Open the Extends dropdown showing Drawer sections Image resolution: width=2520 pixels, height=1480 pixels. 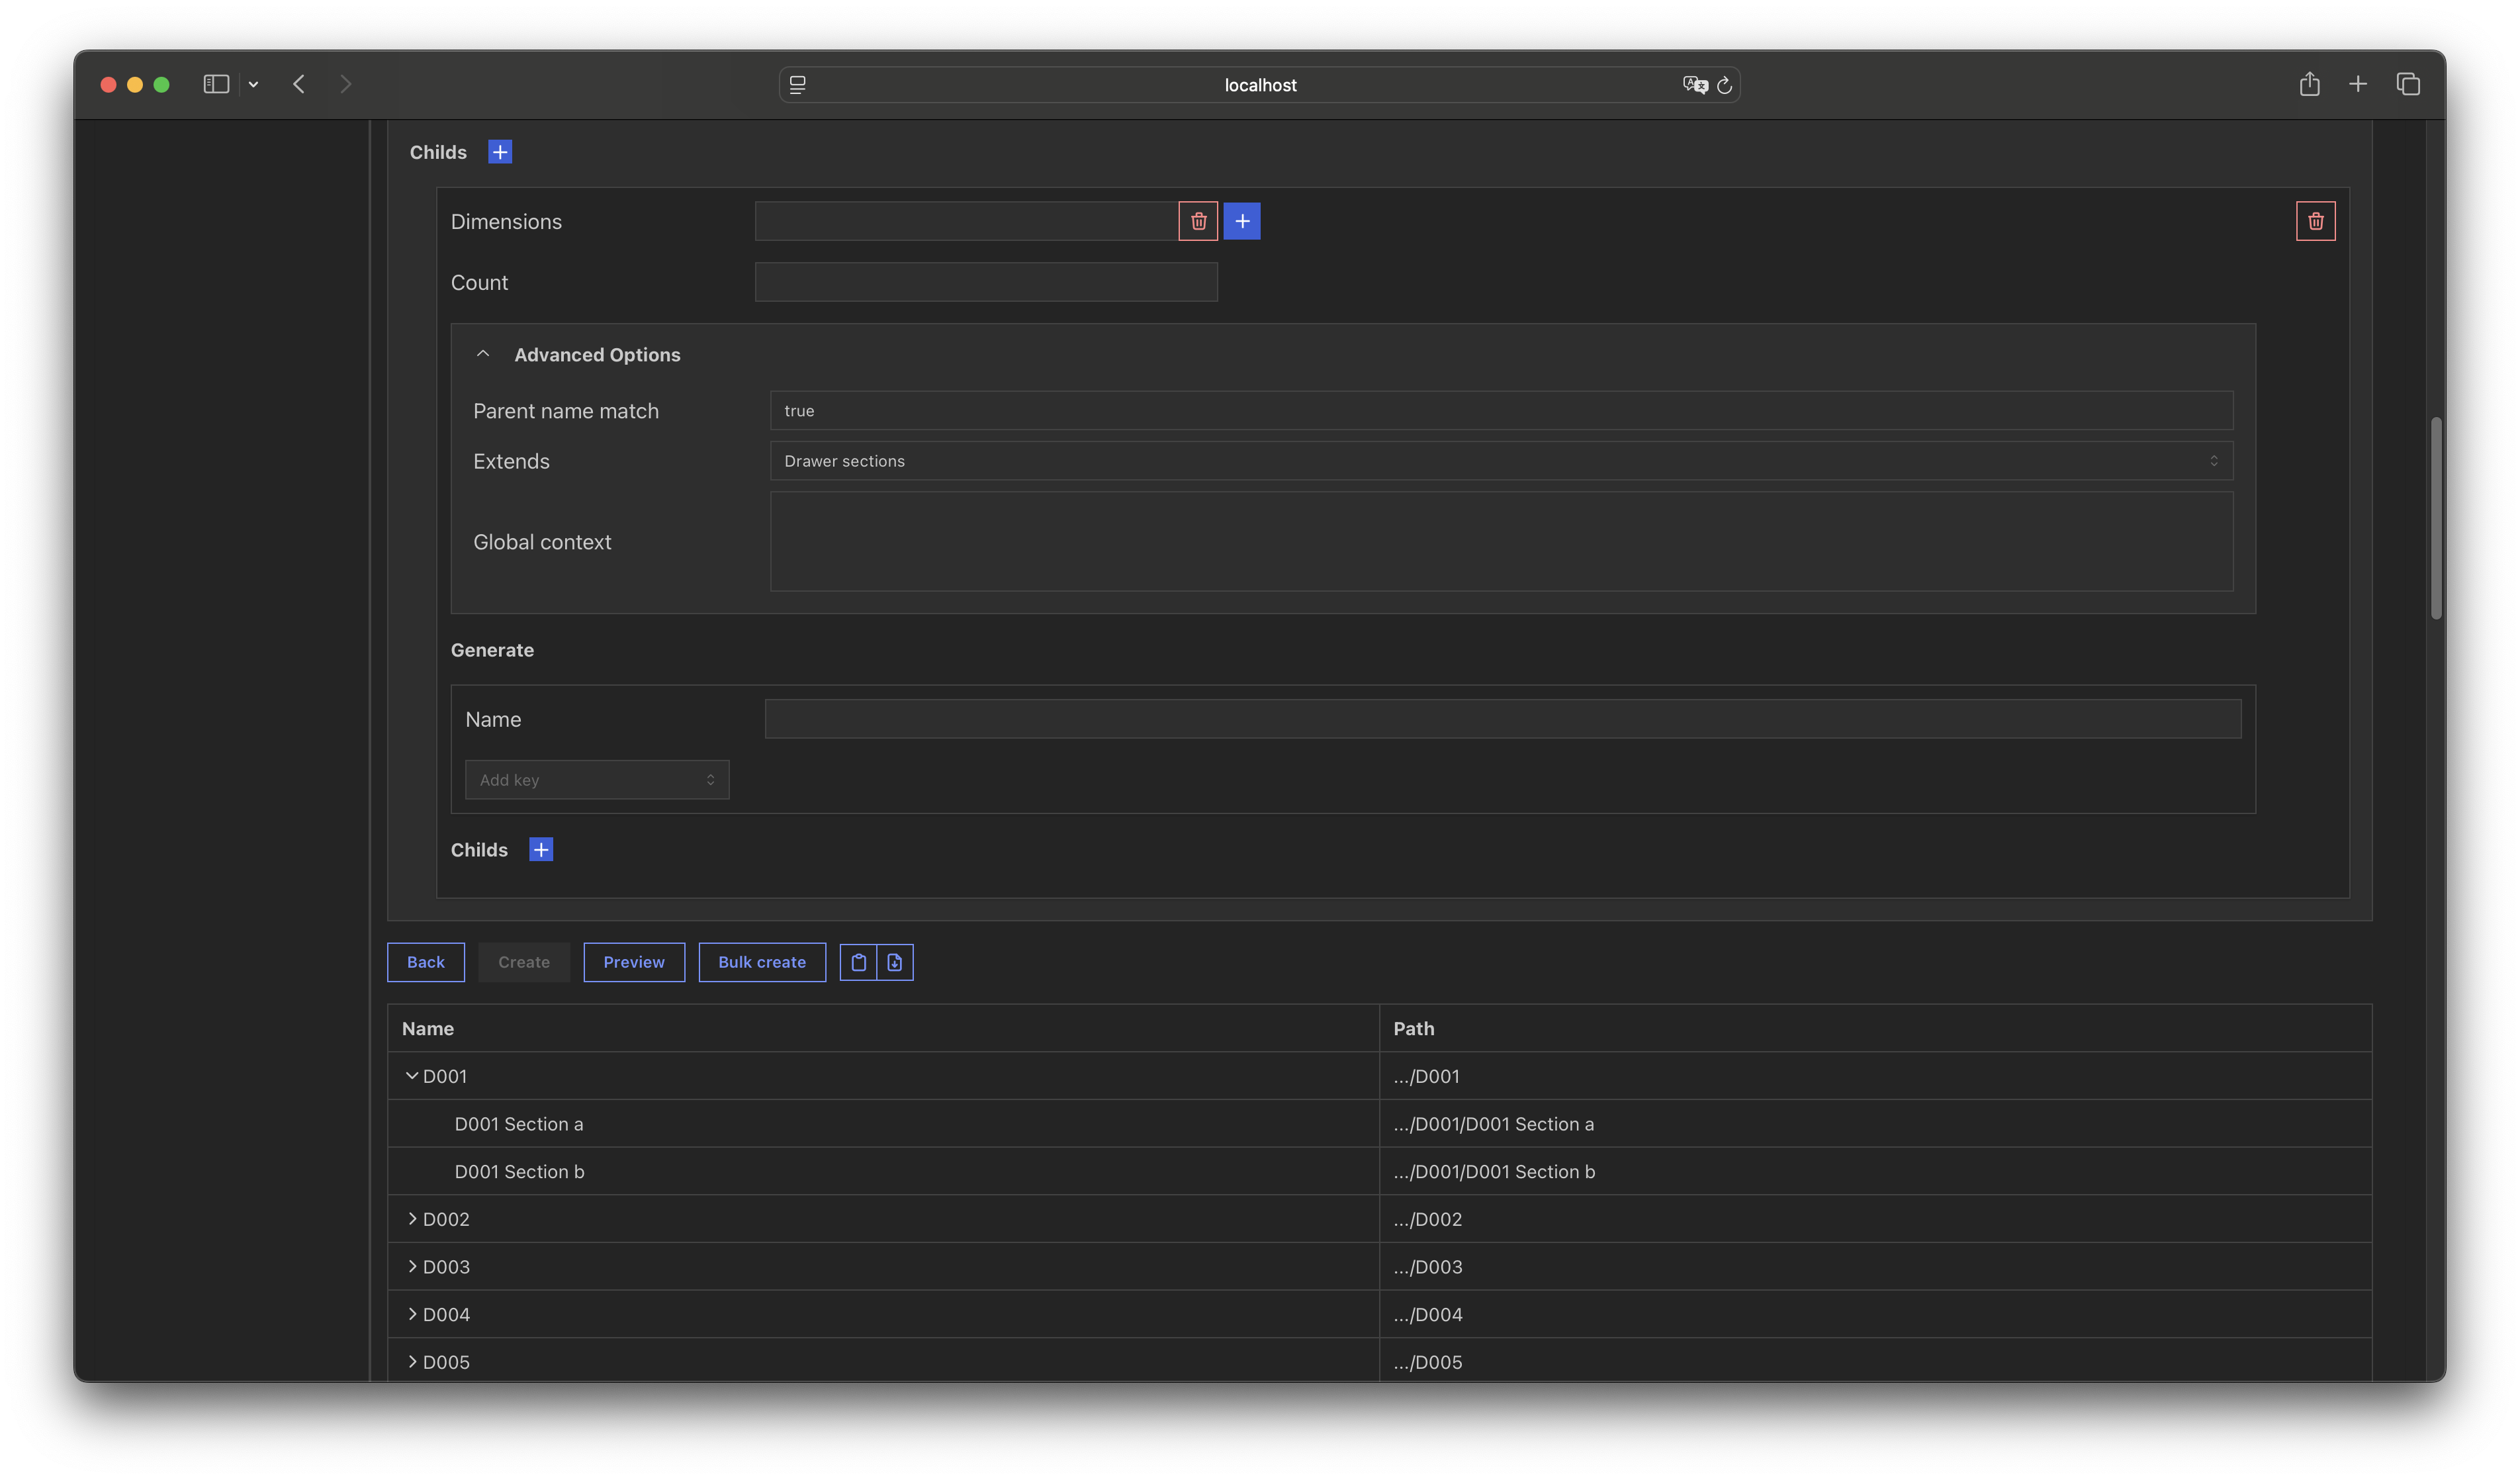click(x=1500, y=461)
